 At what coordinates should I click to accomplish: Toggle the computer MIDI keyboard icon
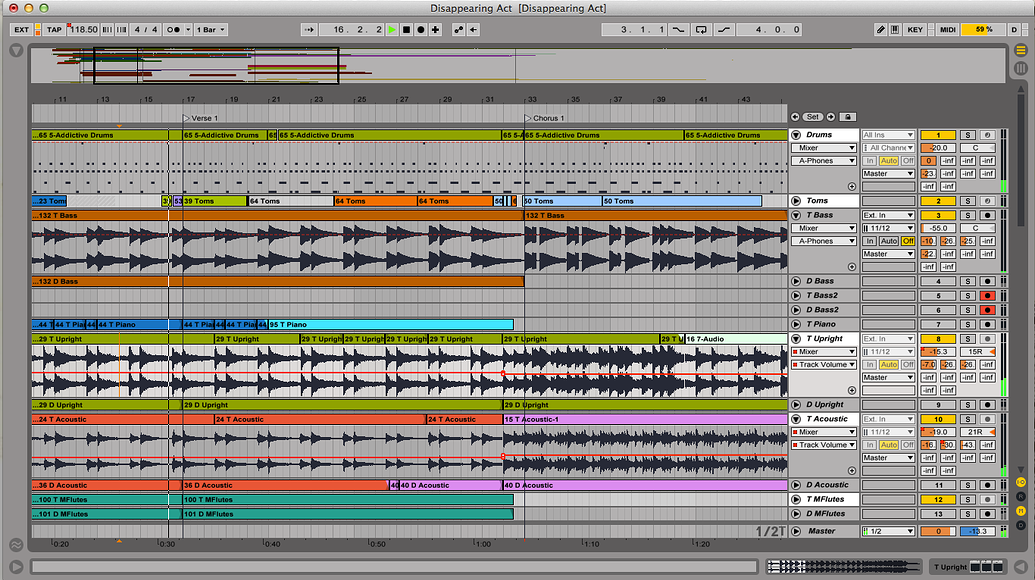click(895, 30)
